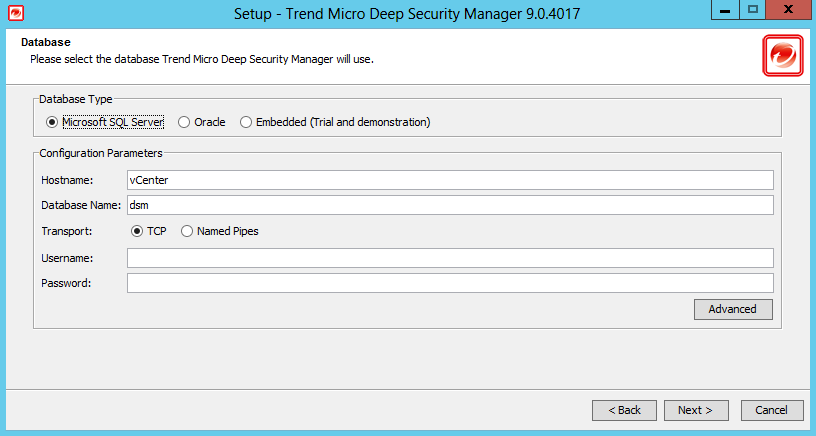Maximize the Setup window
The image size is (816, 436).
tap(753, 10)
